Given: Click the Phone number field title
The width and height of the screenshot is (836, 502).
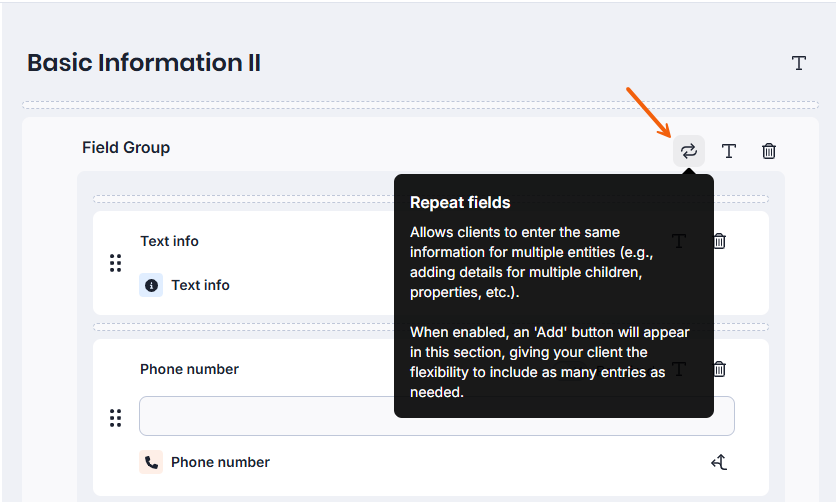Looking at the screenshot, I should pos(189,369).
